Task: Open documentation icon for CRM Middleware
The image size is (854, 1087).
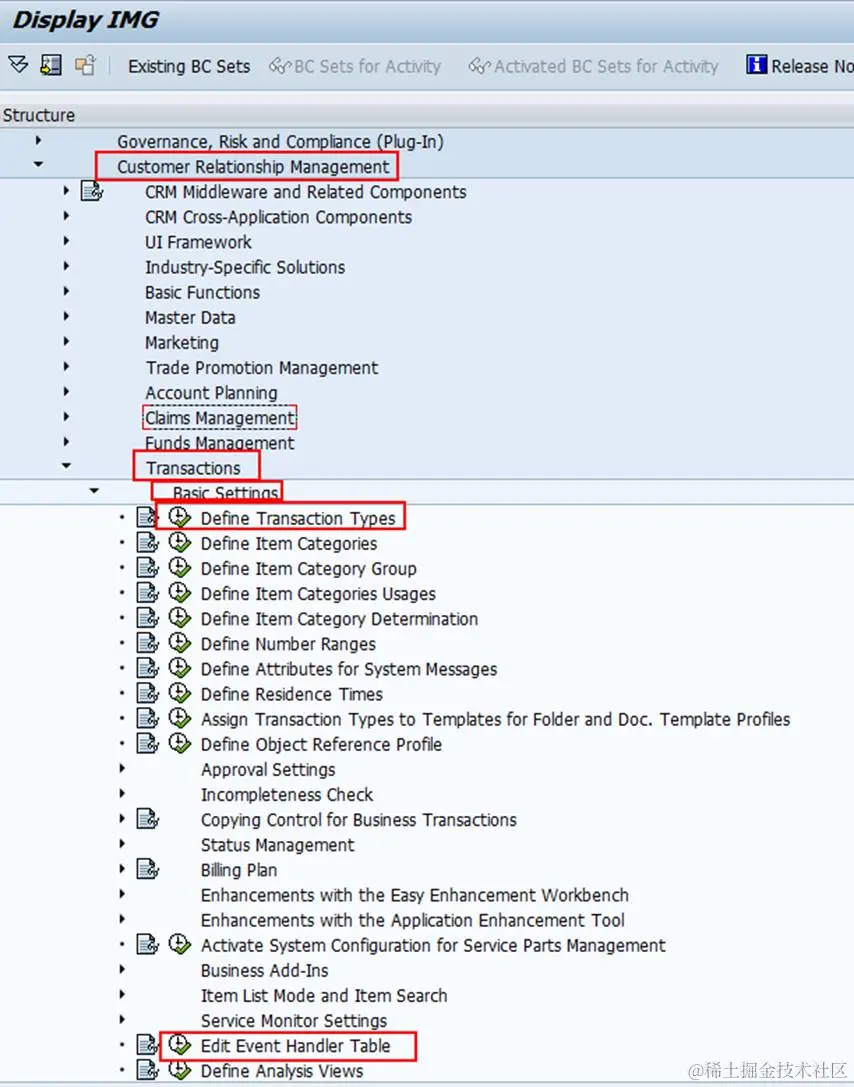Action: 92,191
